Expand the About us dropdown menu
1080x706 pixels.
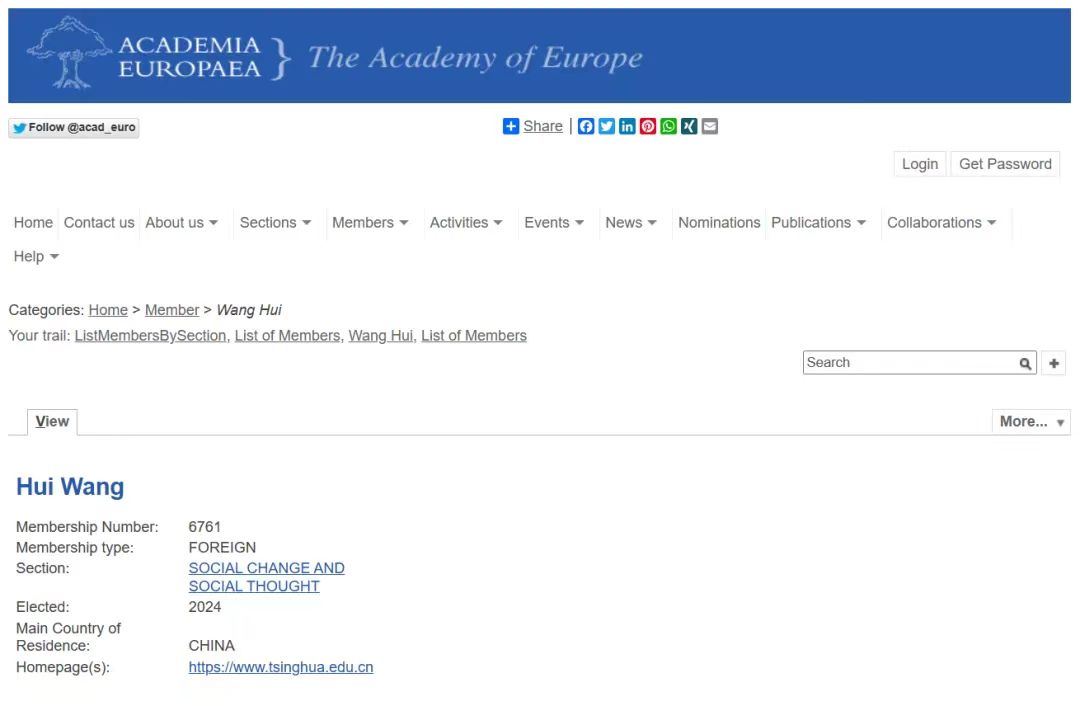coord(181,223)
